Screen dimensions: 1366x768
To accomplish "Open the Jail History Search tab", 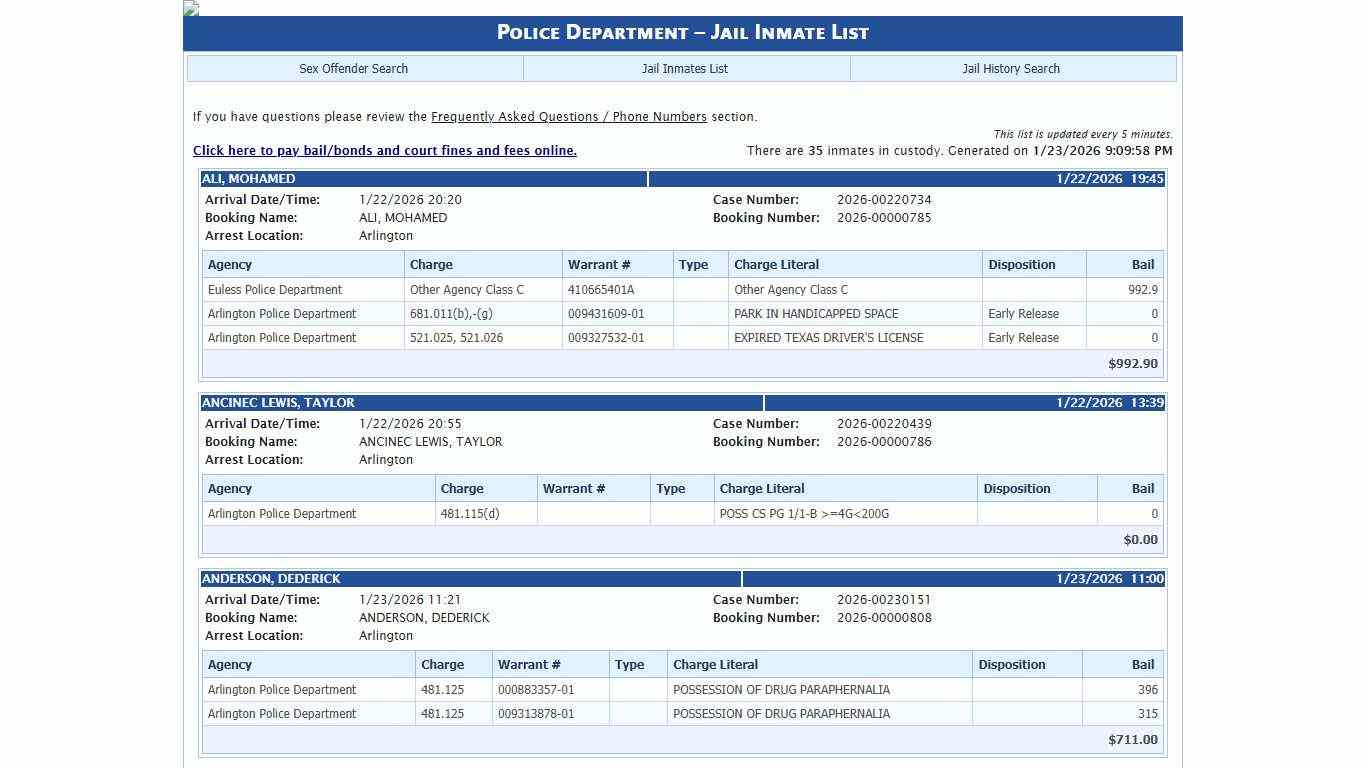I will click(x=1011, y=69).
